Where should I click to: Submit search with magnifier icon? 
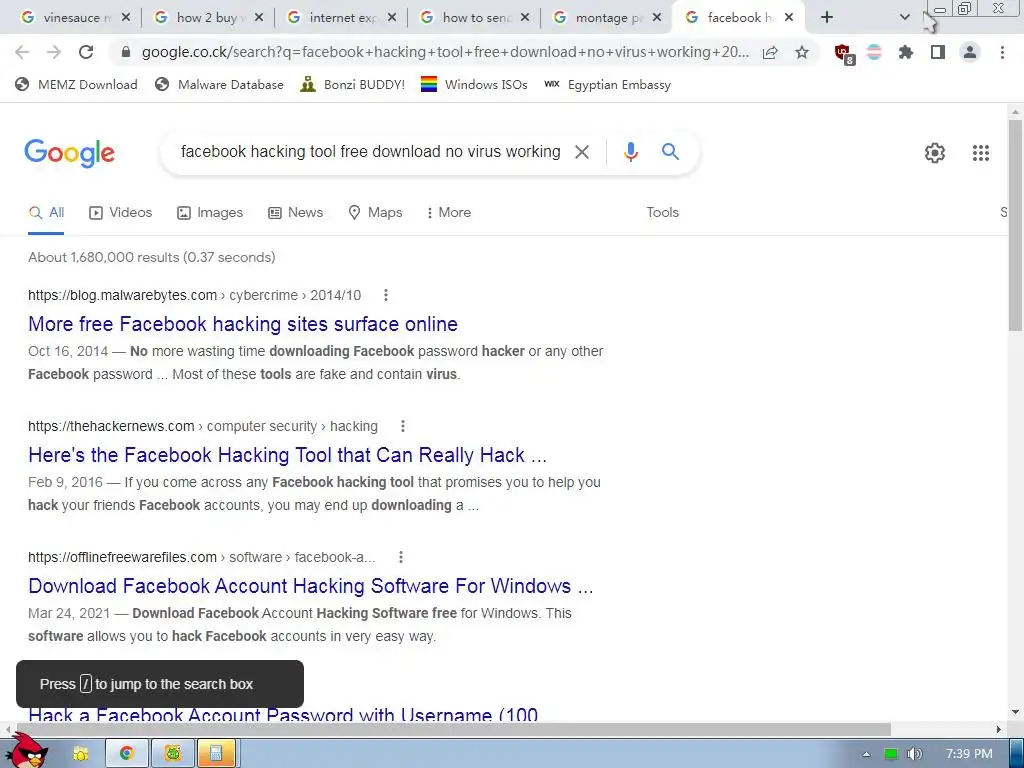coord(671,152)
